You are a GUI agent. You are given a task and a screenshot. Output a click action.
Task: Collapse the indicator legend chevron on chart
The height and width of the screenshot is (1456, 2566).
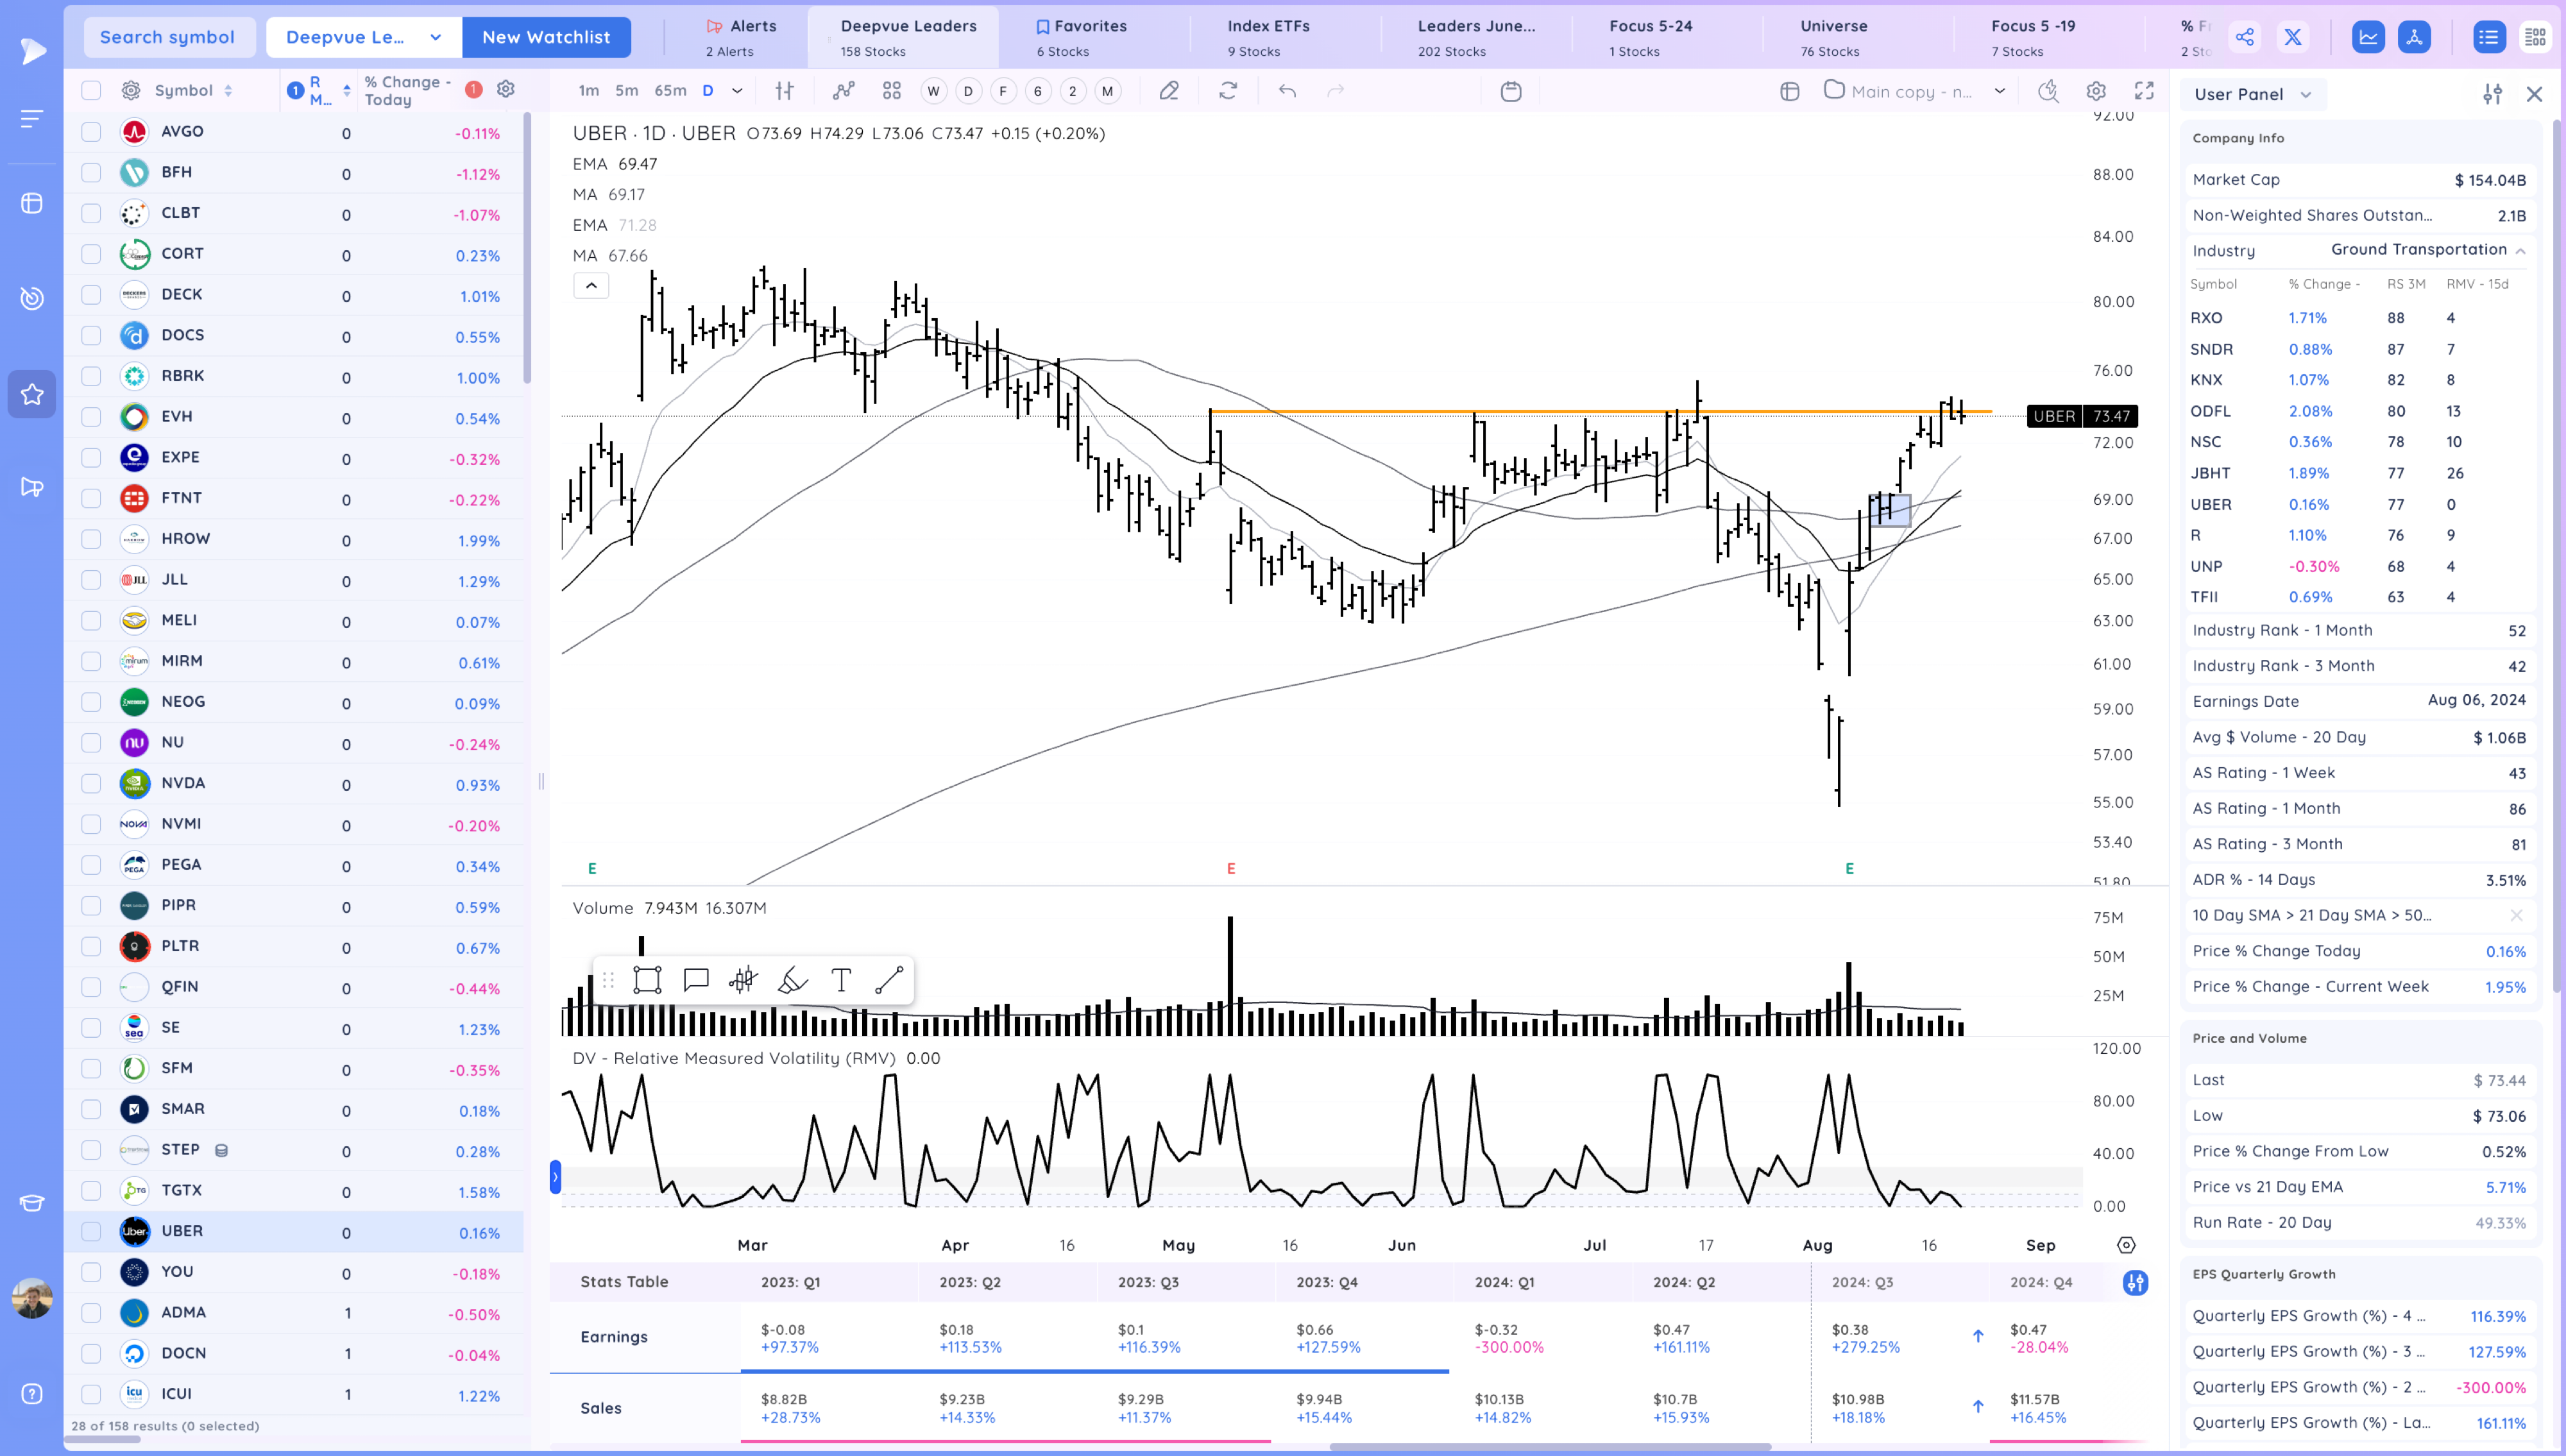point(591,286)
